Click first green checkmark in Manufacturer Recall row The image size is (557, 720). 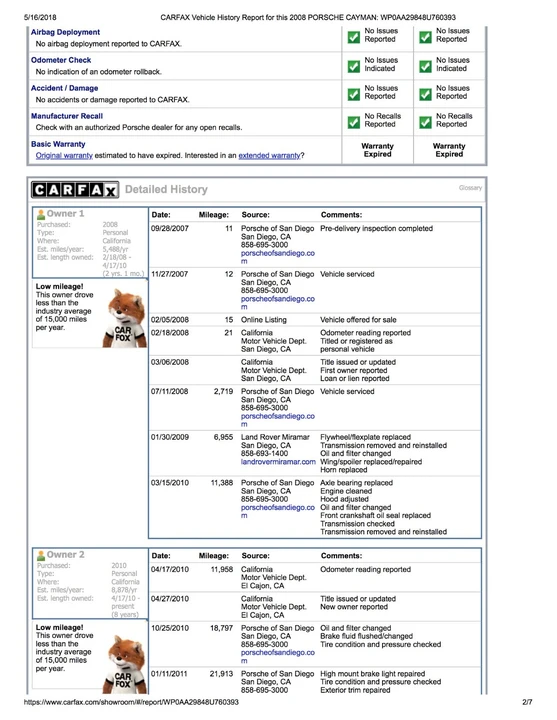click(x=354, y=123)
